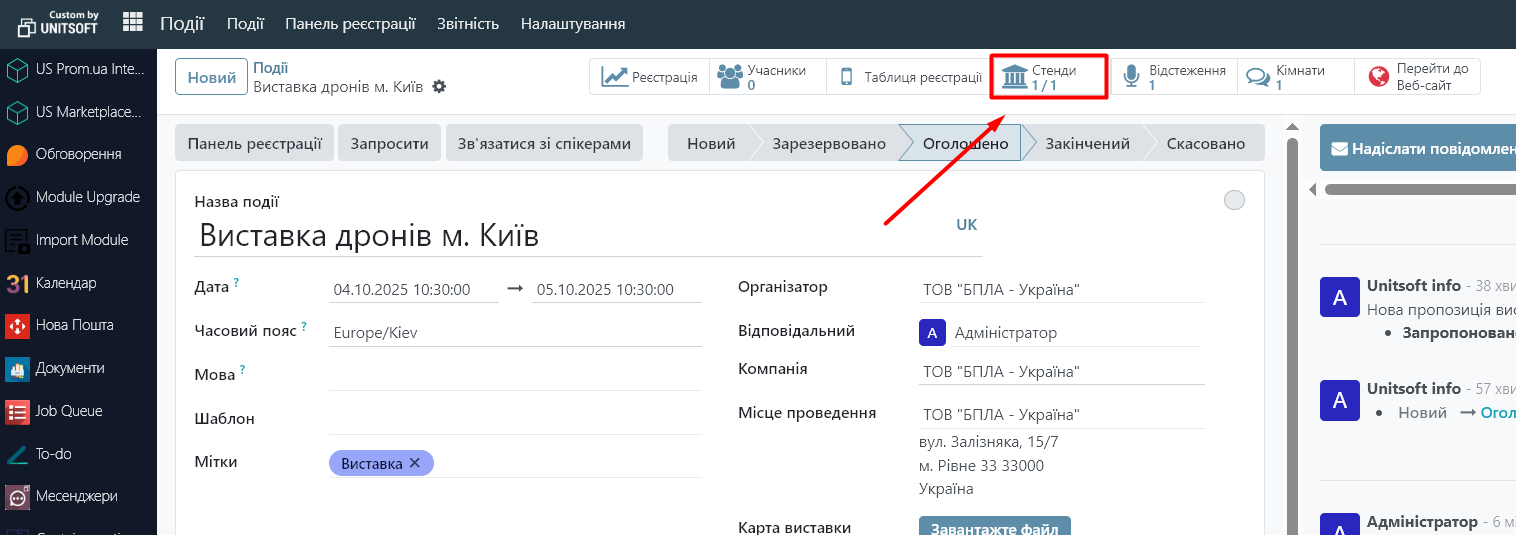Open the Часовий пояс Europe/Kiev dropdown
1516x535 pixels.
click(515, 333)
